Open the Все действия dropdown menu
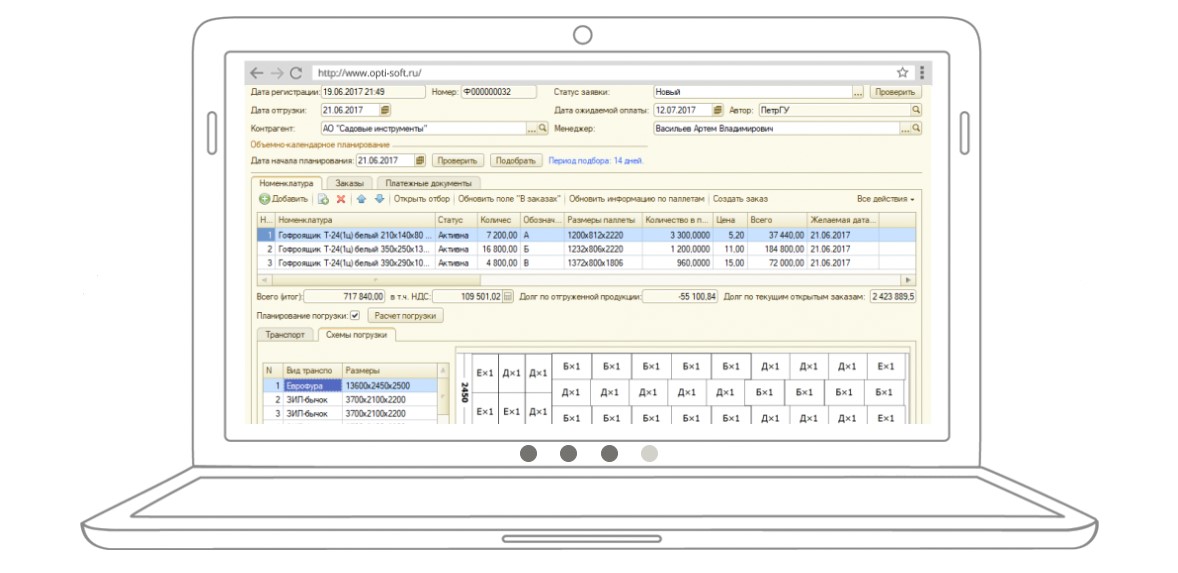 click(x=886, y=199)
